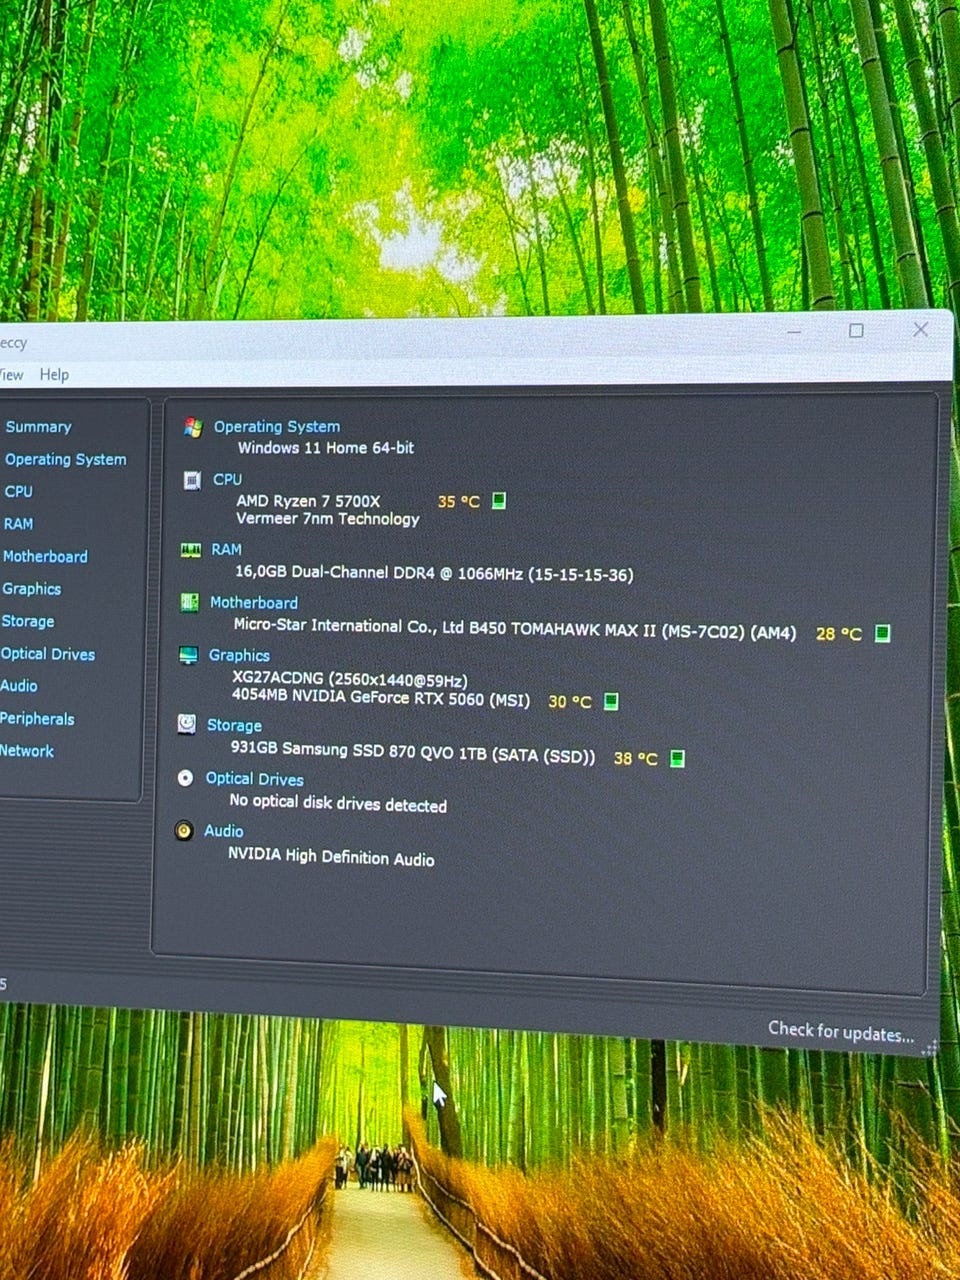Open the Storage sidebar section
Image resolution: width=960 pixels, height=1280 pixels.
pyautogui.click(x=28, y=621)
